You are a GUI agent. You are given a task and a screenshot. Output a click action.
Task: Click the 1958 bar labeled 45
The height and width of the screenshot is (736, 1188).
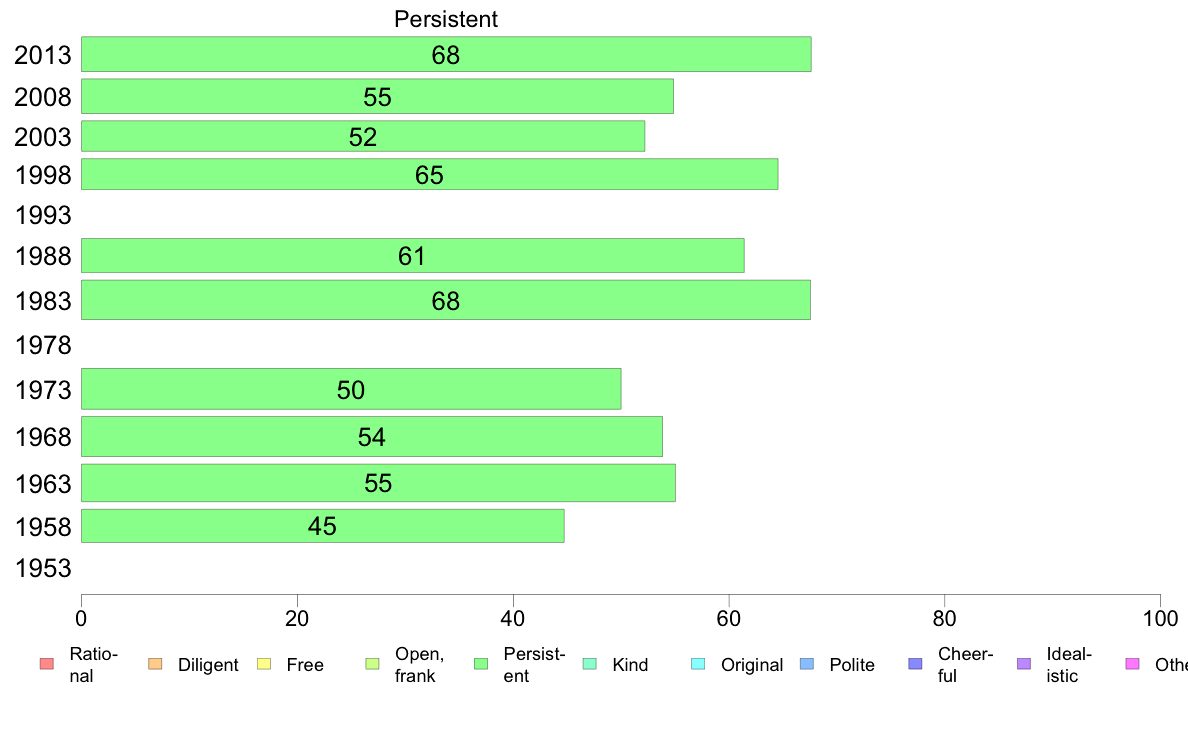(323, 526)
